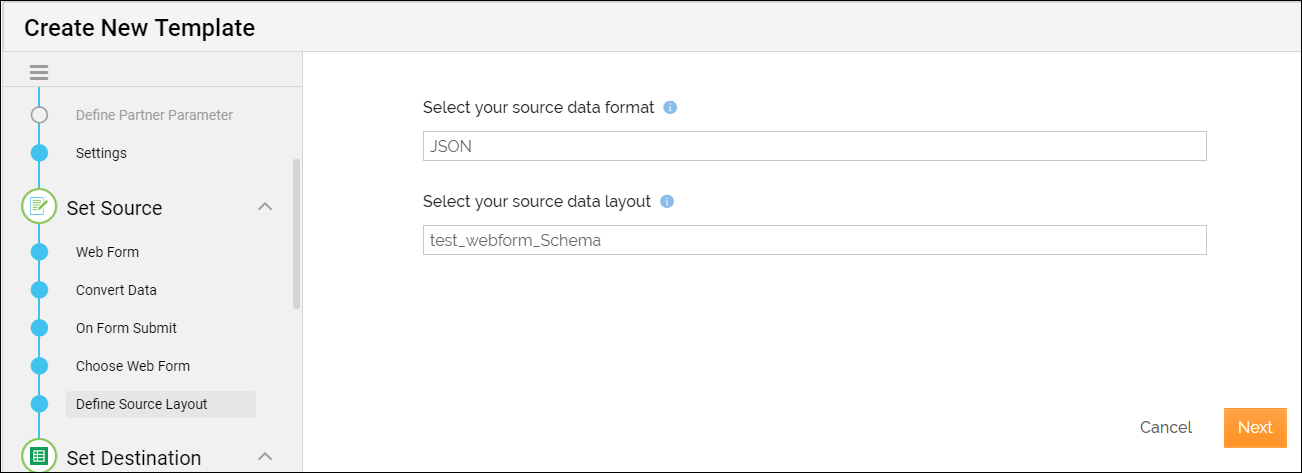This screenshot has width=1302, height=473.
Task: Go to the Convert Data step
Action: click(x=116, y=290)
